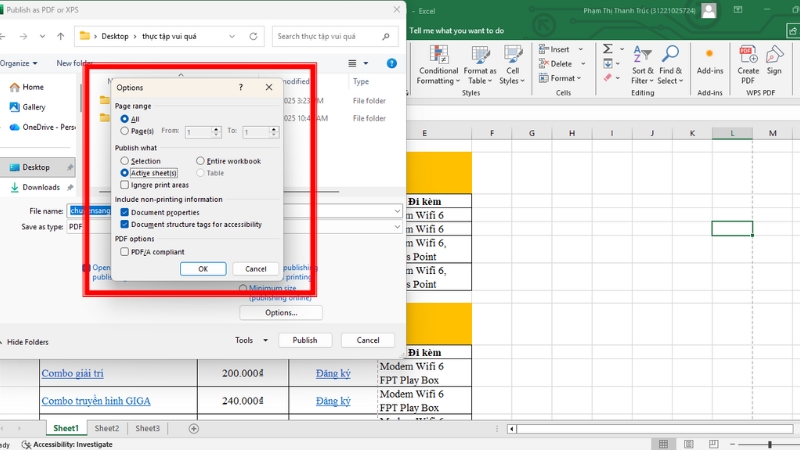Expand the Format dropdown in Cells group

point(563,78)
